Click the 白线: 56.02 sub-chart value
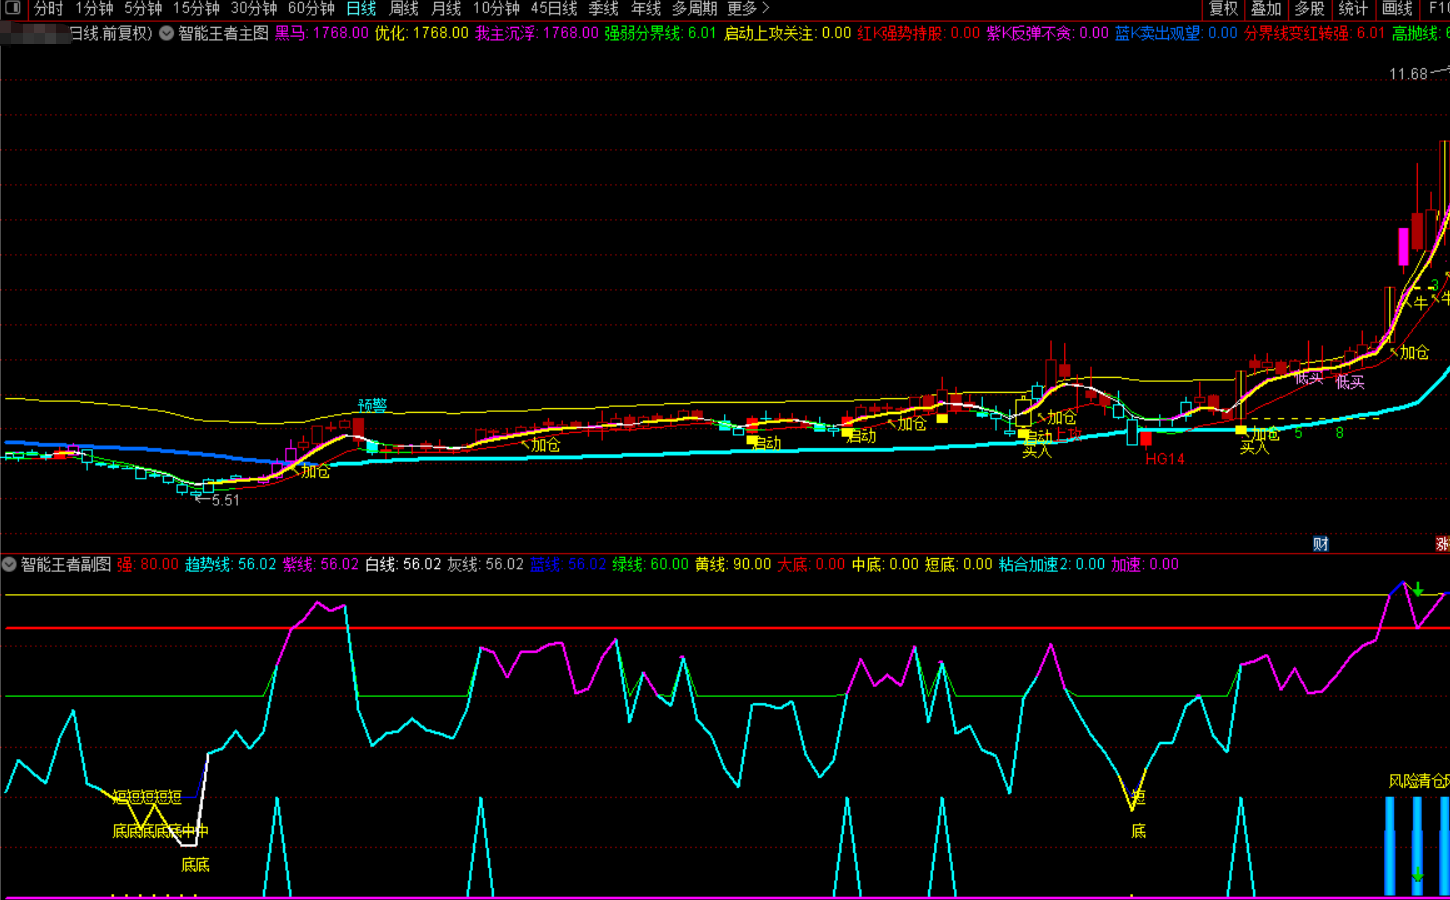Viewport: 1450px width, 900px height. pyautogui.click(x=402, y=564)
